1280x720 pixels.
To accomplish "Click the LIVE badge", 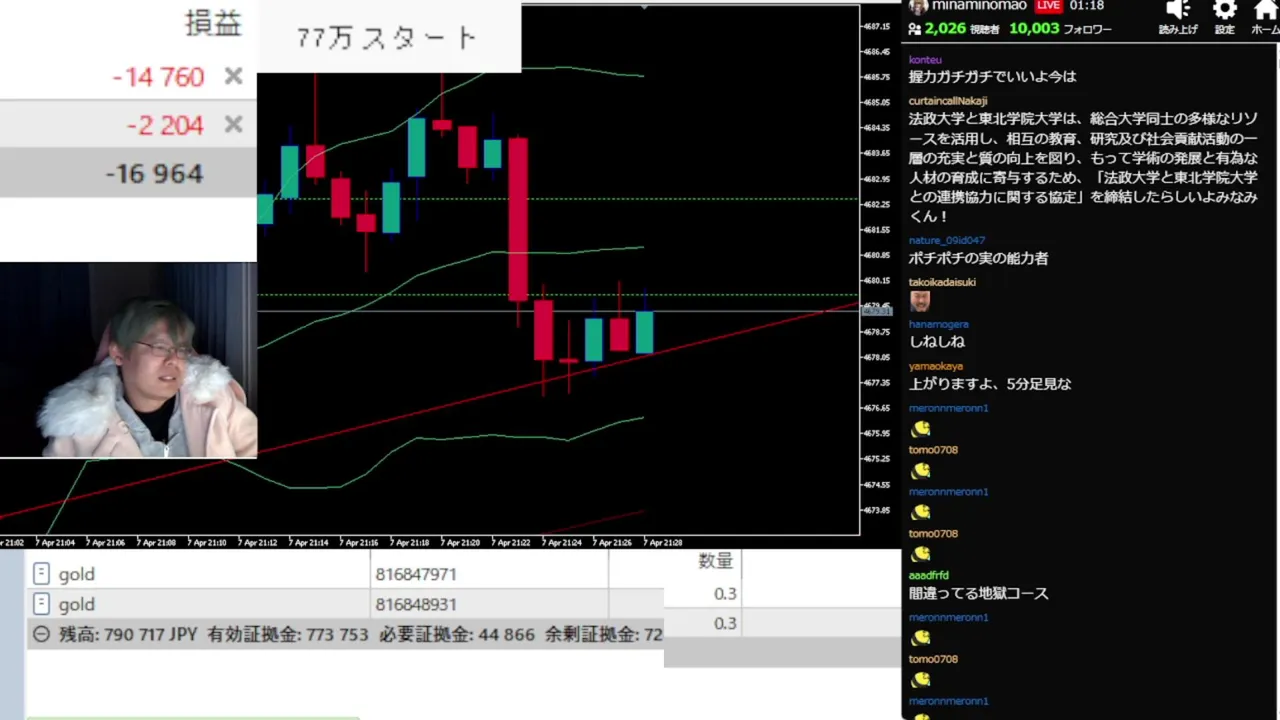I will click(1048, 6).
